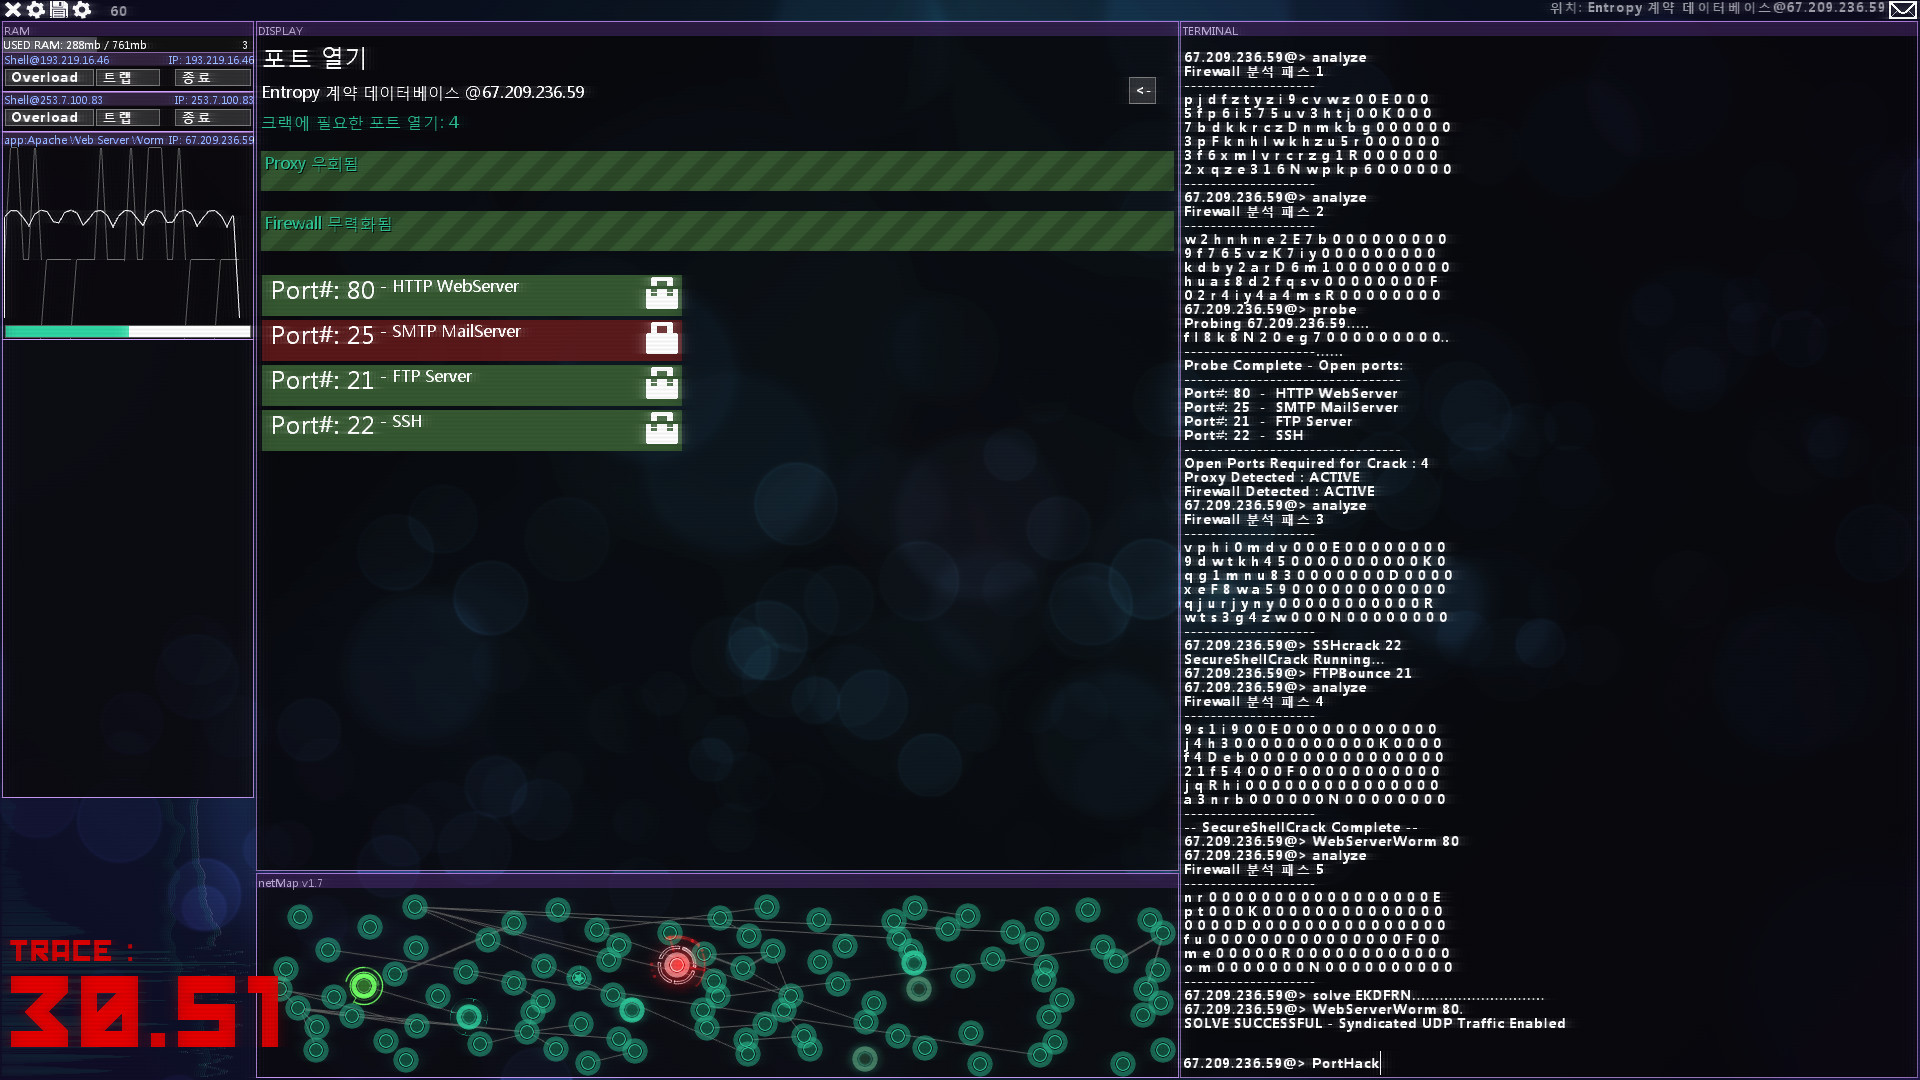Click the Port# 25 SMTP MailServer icon
Viewport: 1920px width, 1080px height.
663,336
